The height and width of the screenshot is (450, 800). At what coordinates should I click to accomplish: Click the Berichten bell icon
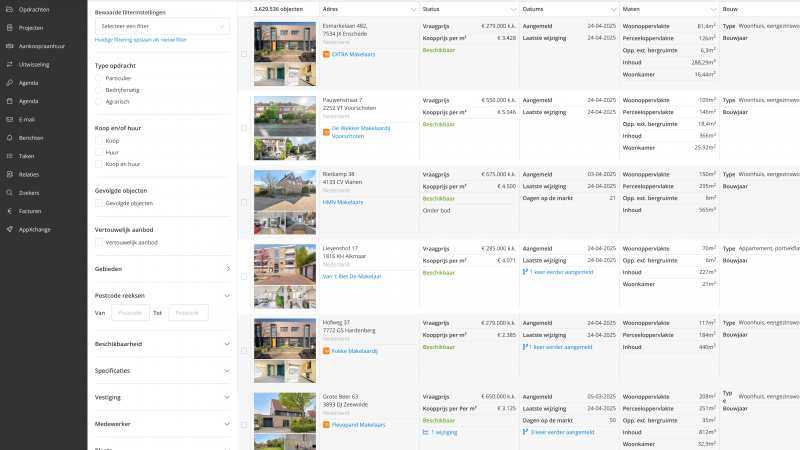click(x=9, y=137)
